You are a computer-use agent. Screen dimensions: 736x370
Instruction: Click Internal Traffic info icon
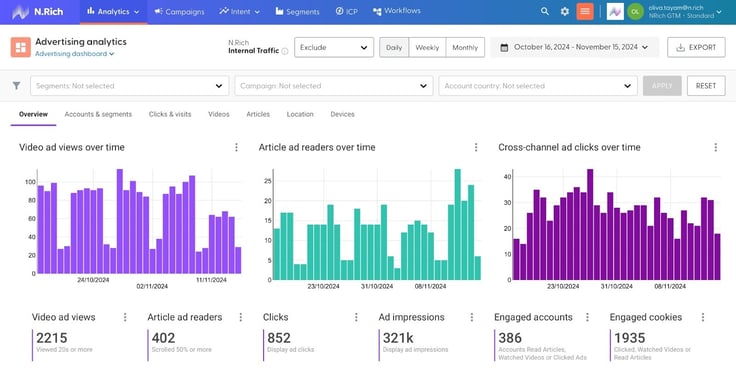click(284, 51)
